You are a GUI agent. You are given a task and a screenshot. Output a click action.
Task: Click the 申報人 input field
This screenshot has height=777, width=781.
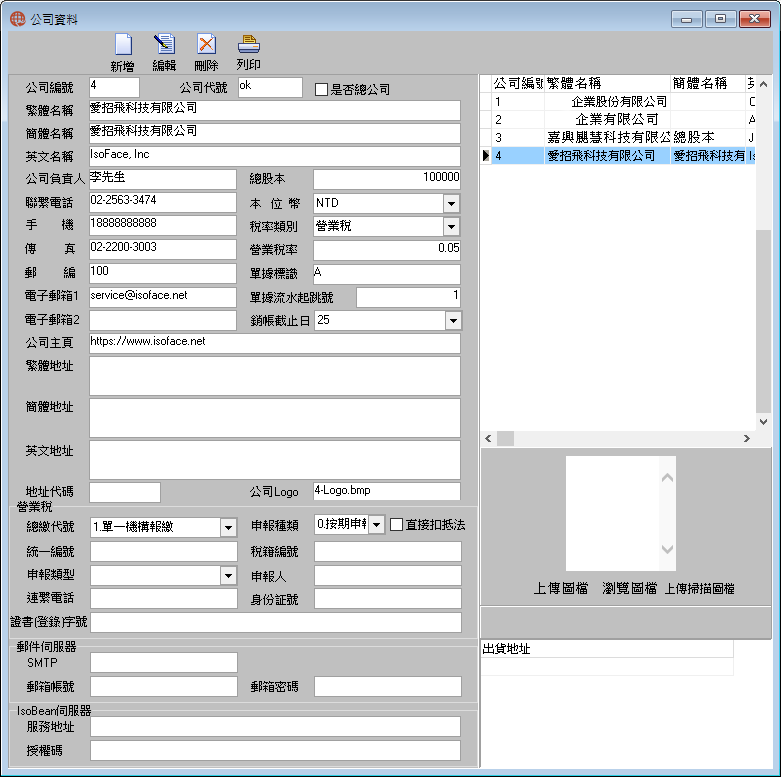pos(388,576)
